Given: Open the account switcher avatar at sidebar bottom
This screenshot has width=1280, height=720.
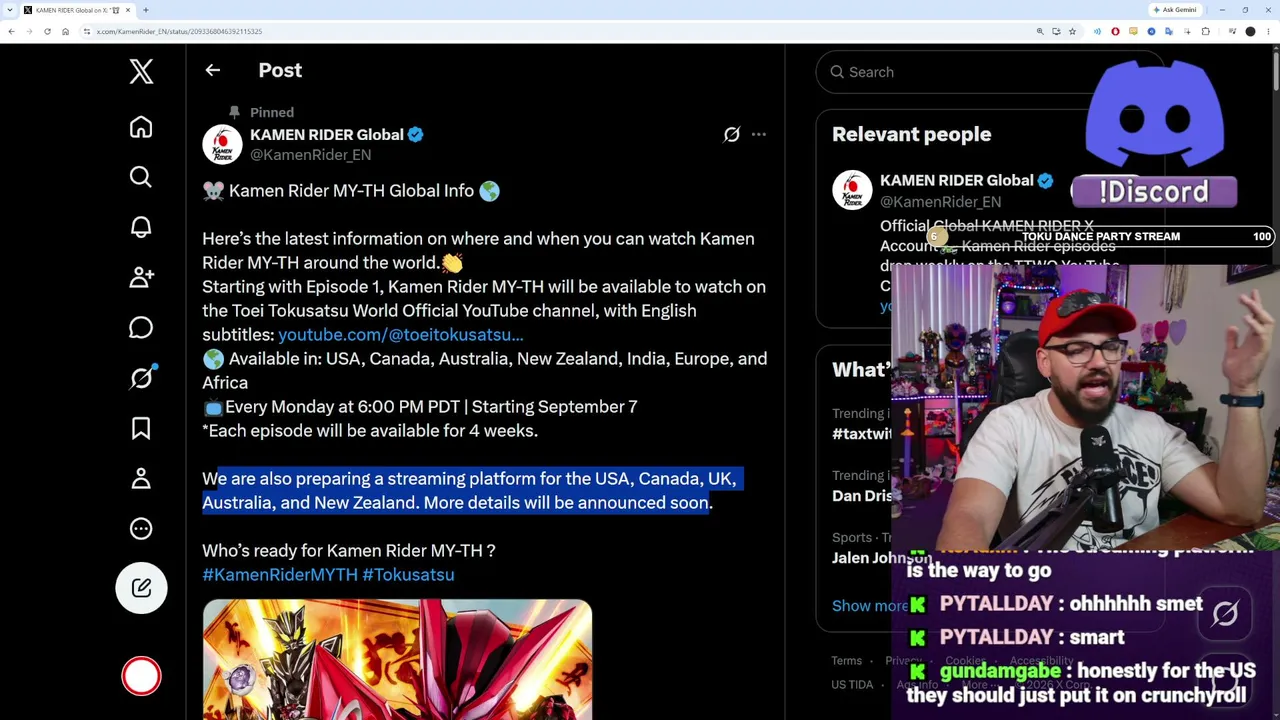Looking at the screenshot, I should 141,677.
